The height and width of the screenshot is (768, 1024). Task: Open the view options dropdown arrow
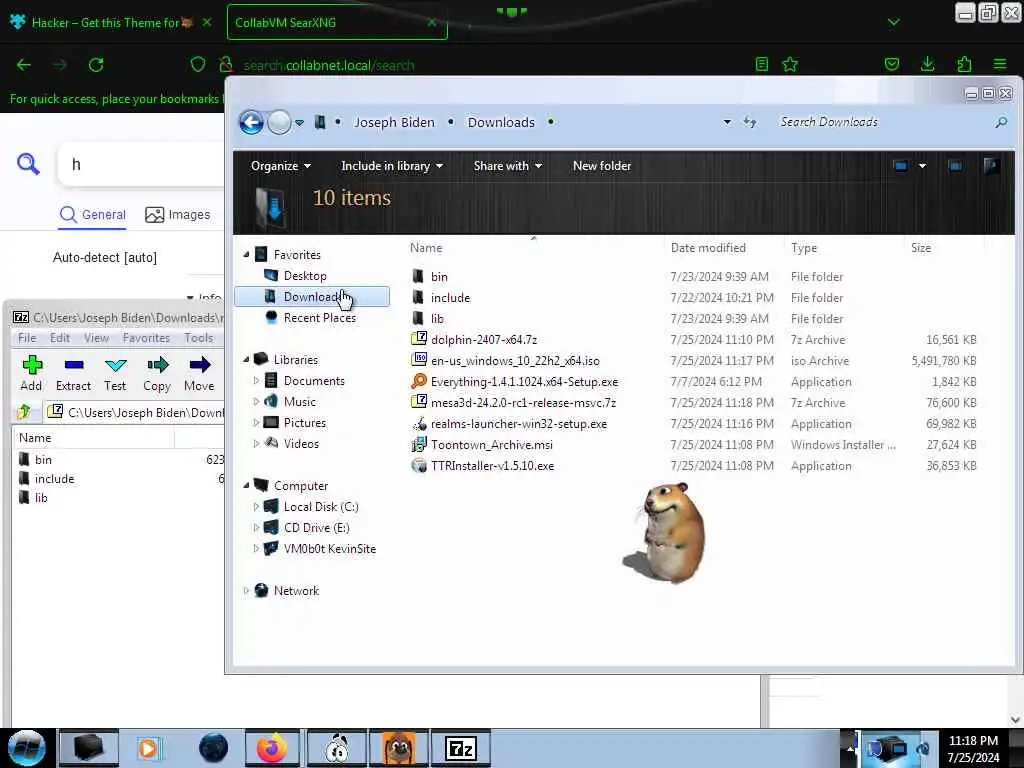point(922,166)
